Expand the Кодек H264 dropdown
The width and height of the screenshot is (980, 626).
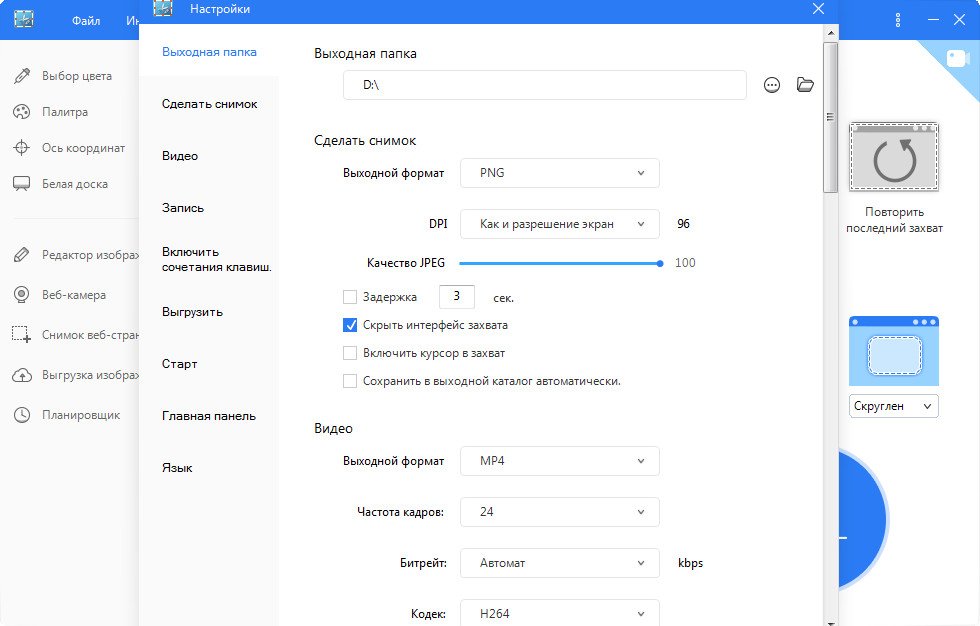tap(559, 613)
